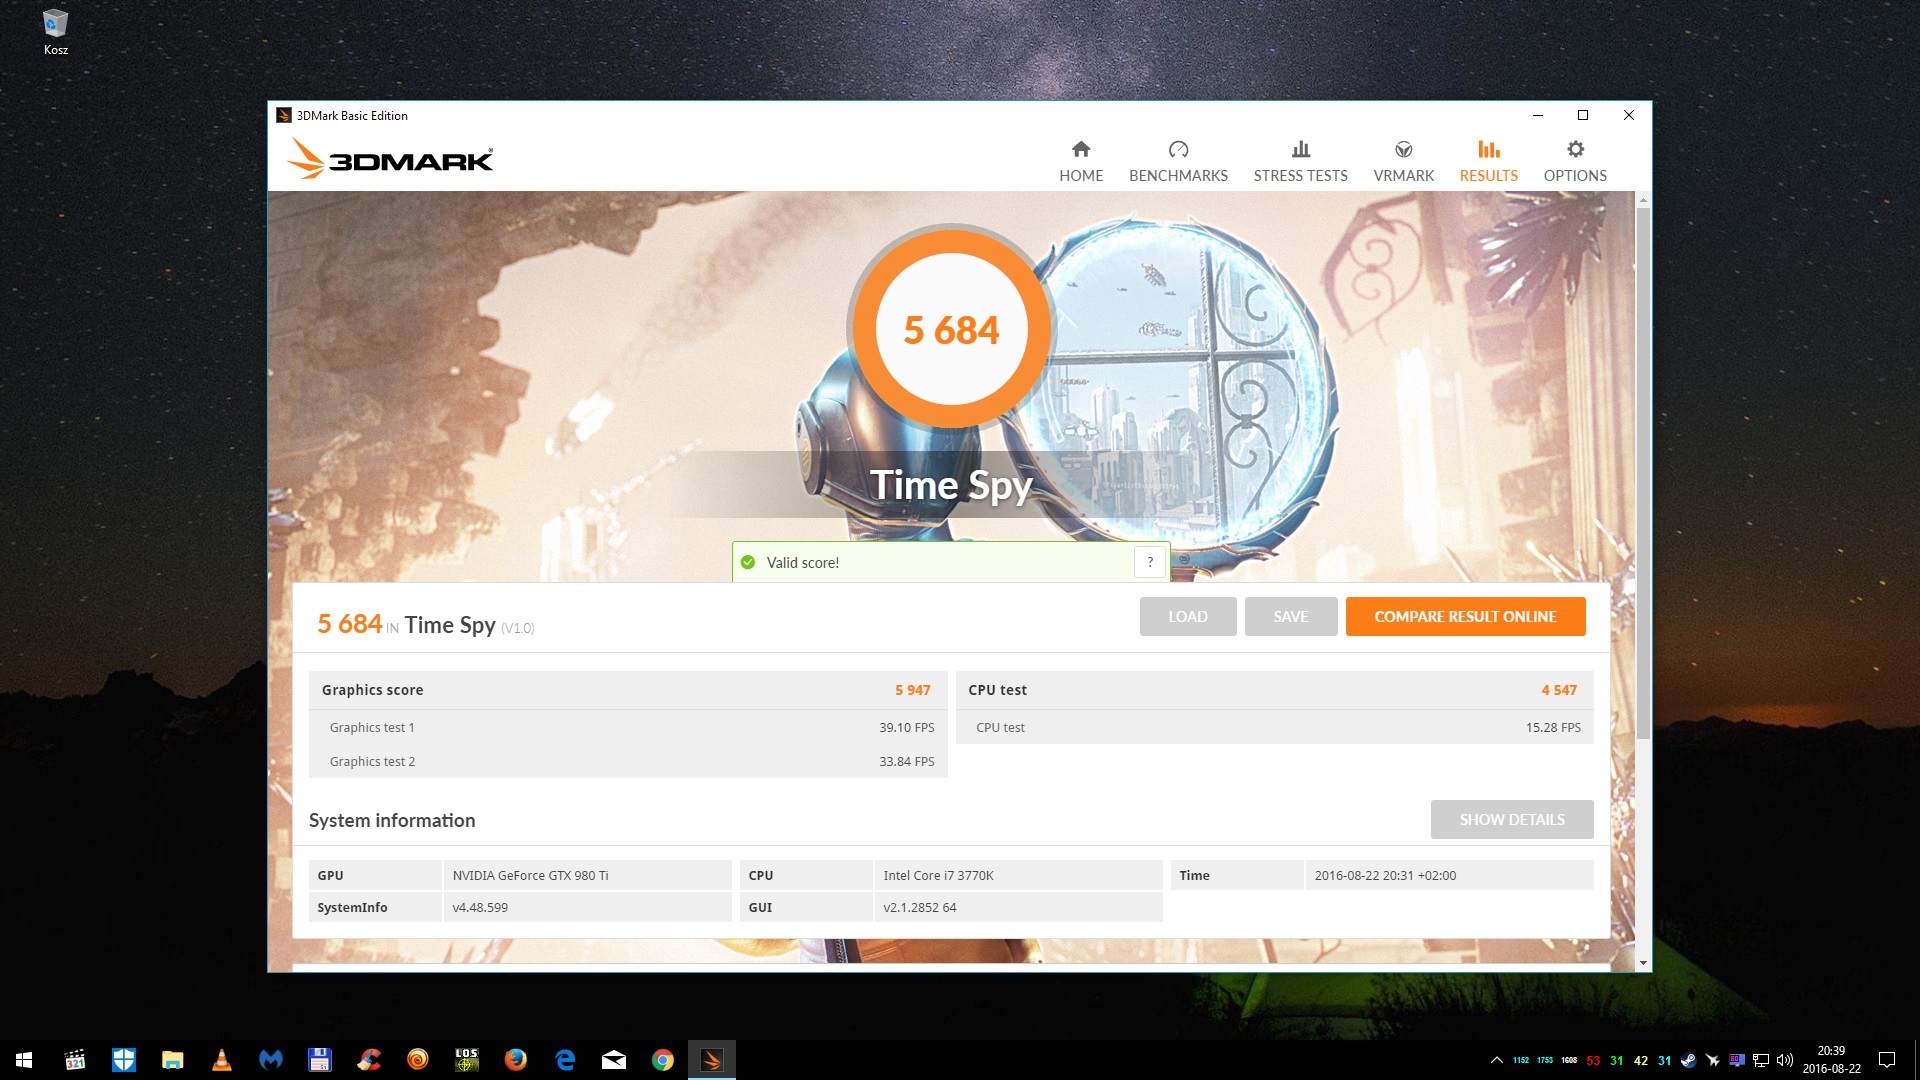Click the scrollbar up arrow
Image resolution: width=1920 pixels, height=1080 pixels.
(1643, 201)
